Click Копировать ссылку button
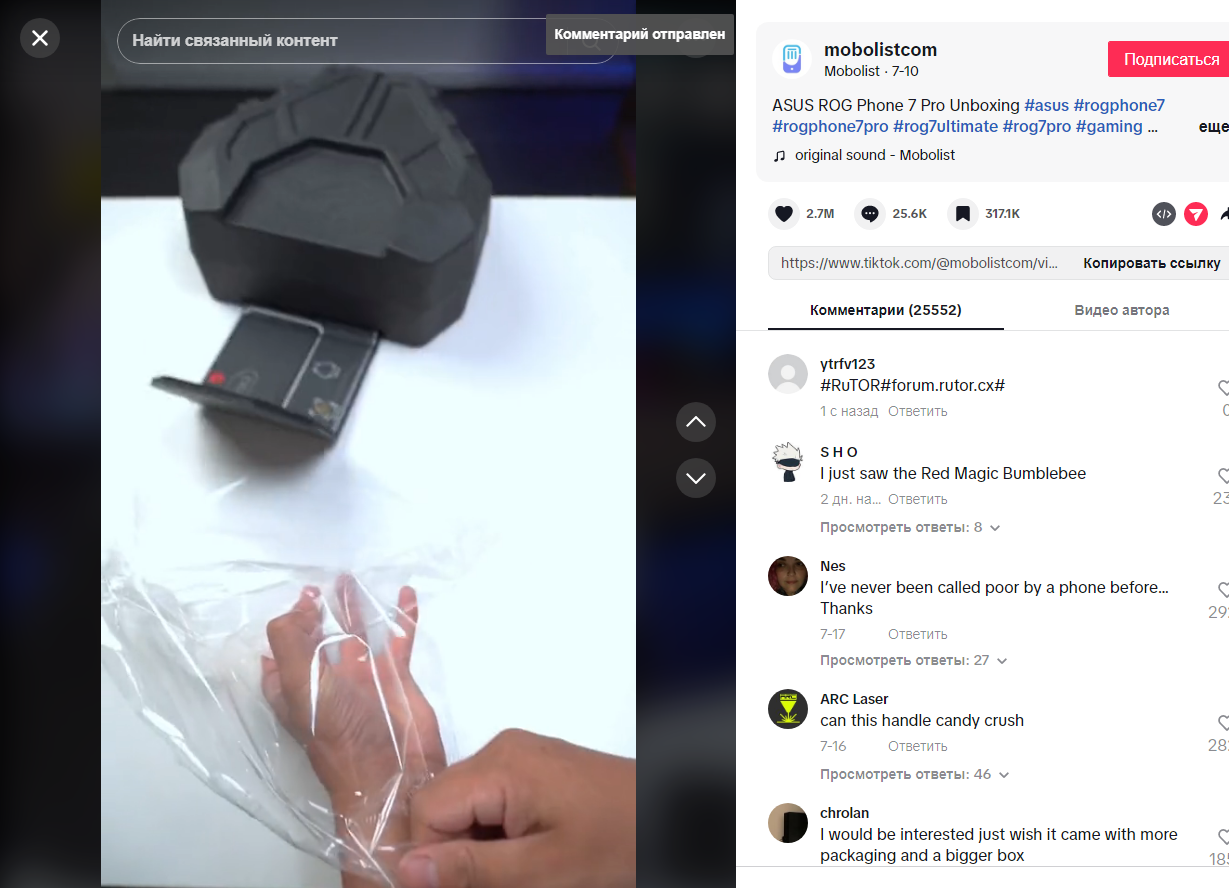The height and width of the screenshot is (888, 1229). pos(1151,263)
